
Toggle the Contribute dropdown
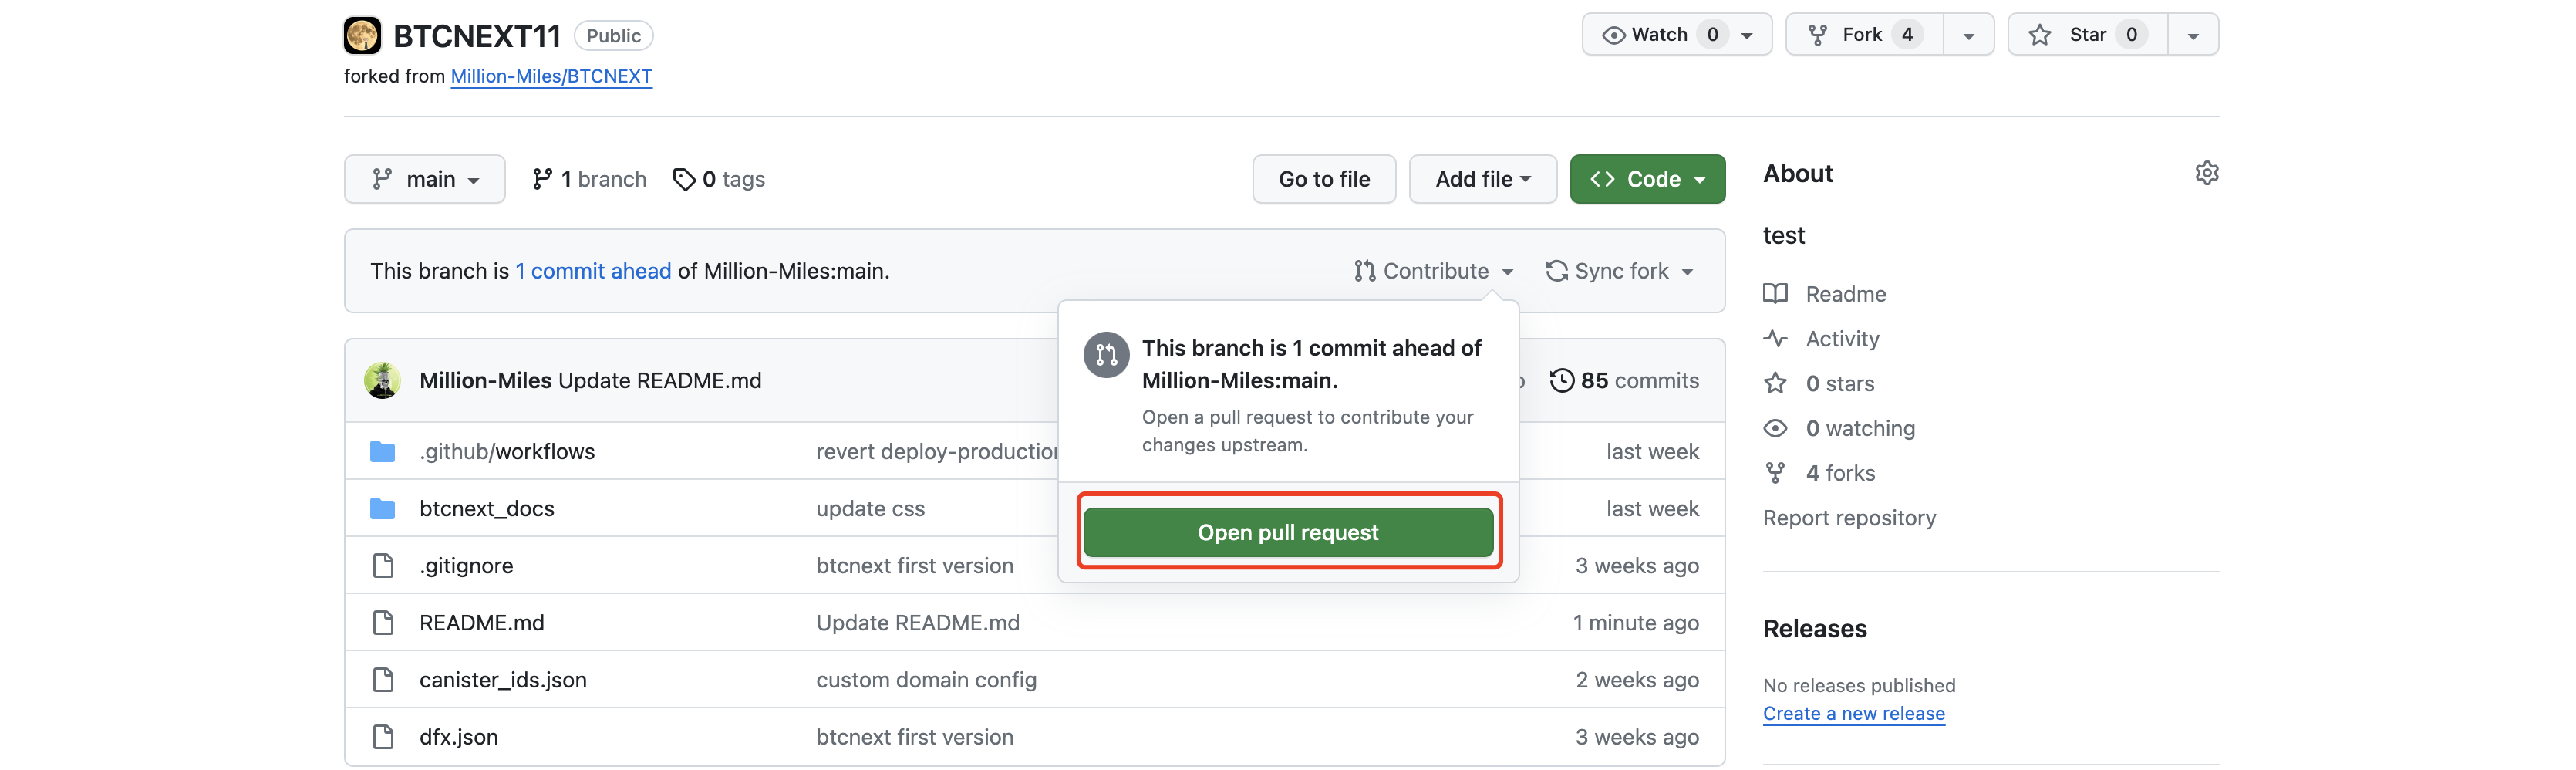1434,271
